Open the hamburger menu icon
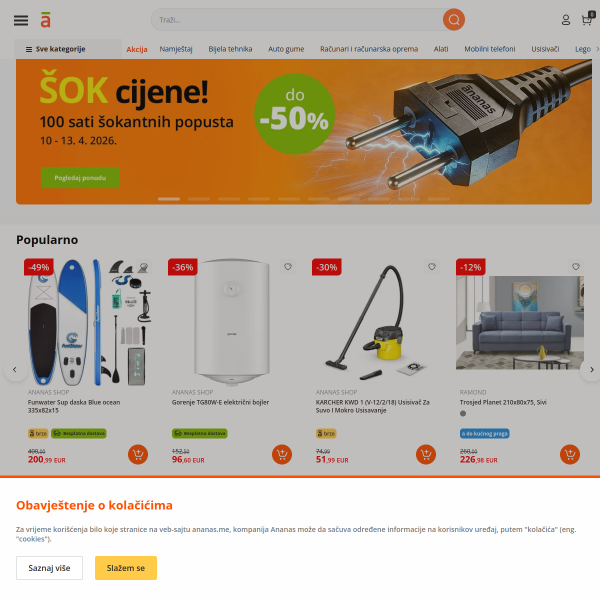 point(21,20)
